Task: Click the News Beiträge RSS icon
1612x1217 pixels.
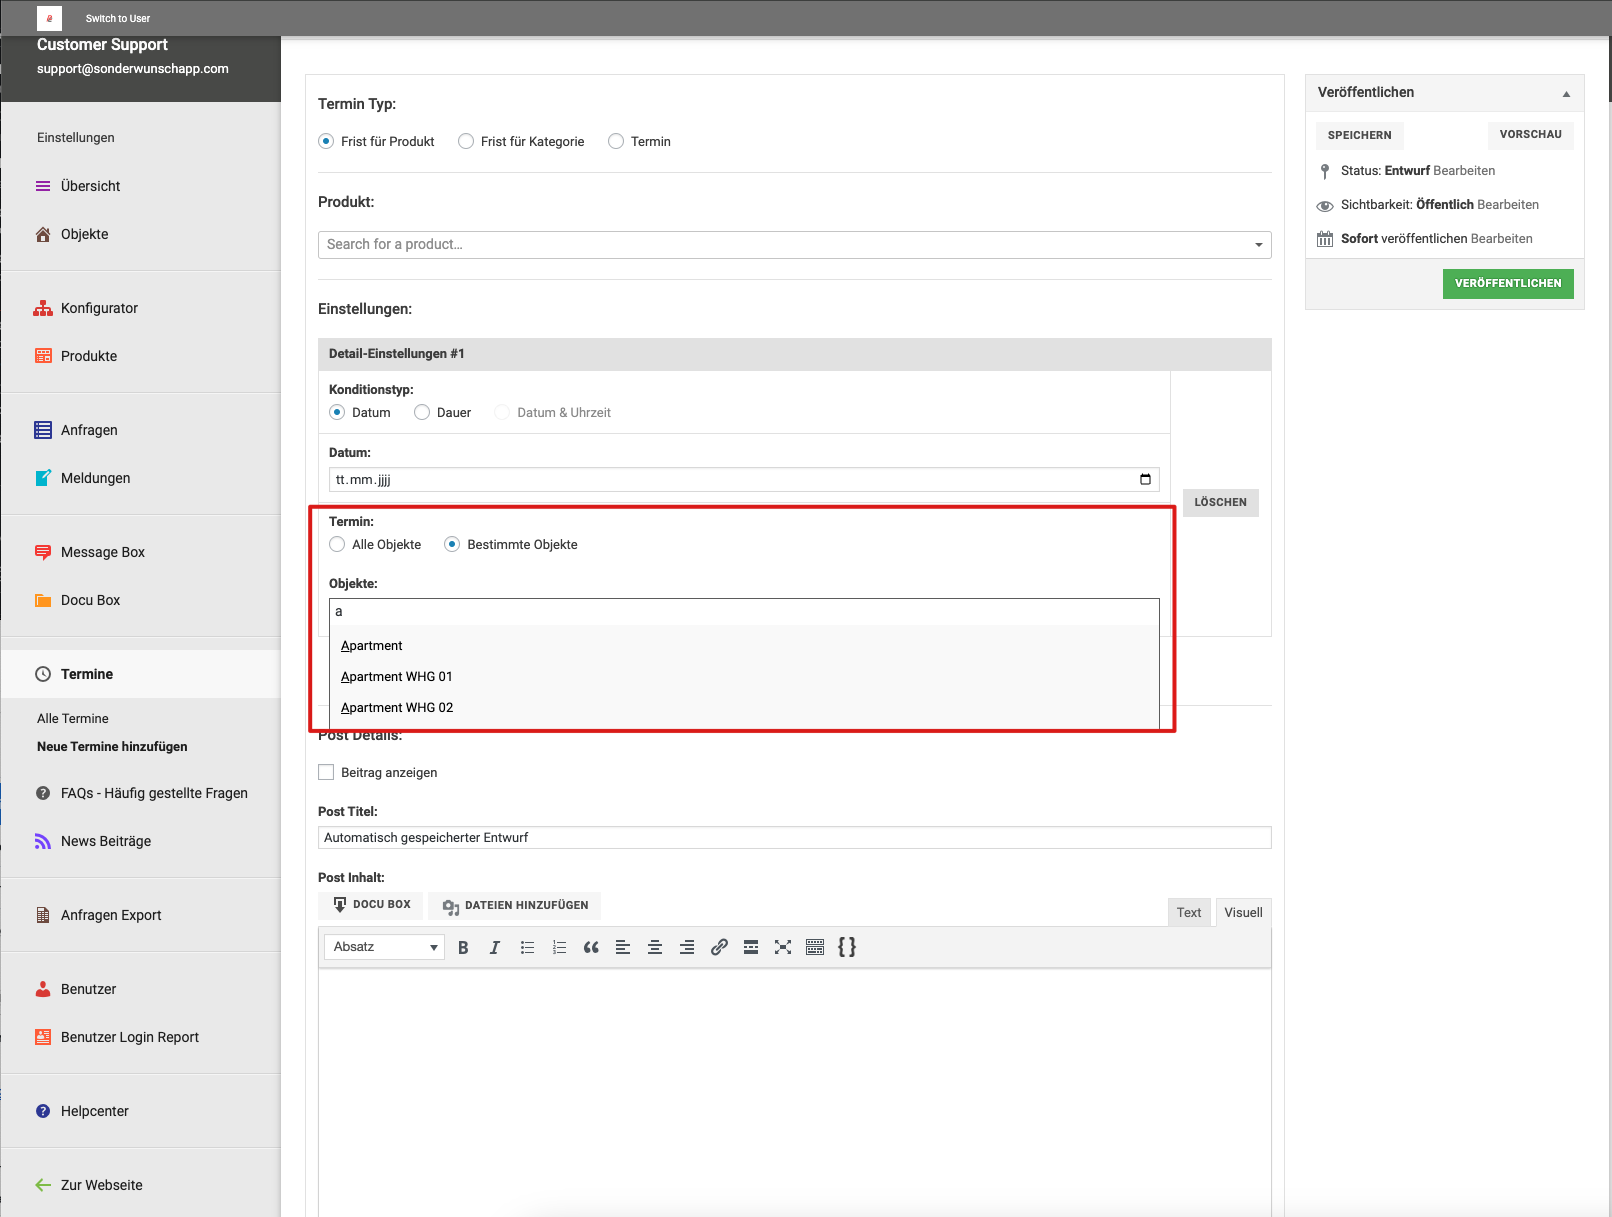Action: [43, 841]
